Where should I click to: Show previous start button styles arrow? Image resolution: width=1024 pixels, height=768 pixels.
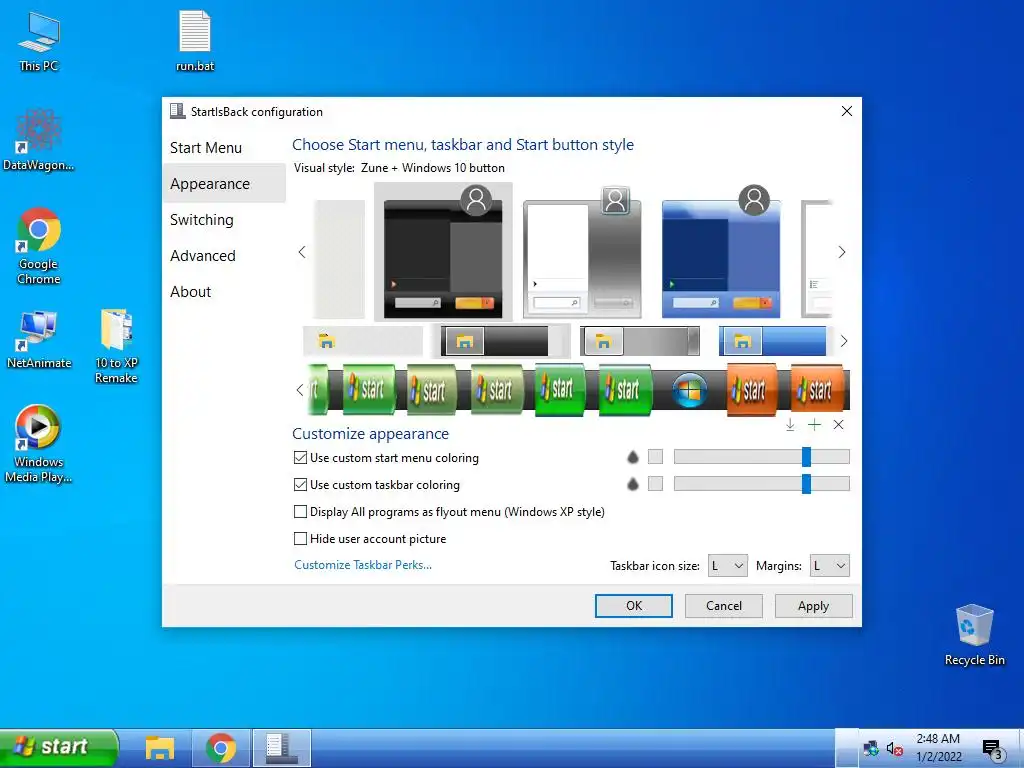pos(300,390)
